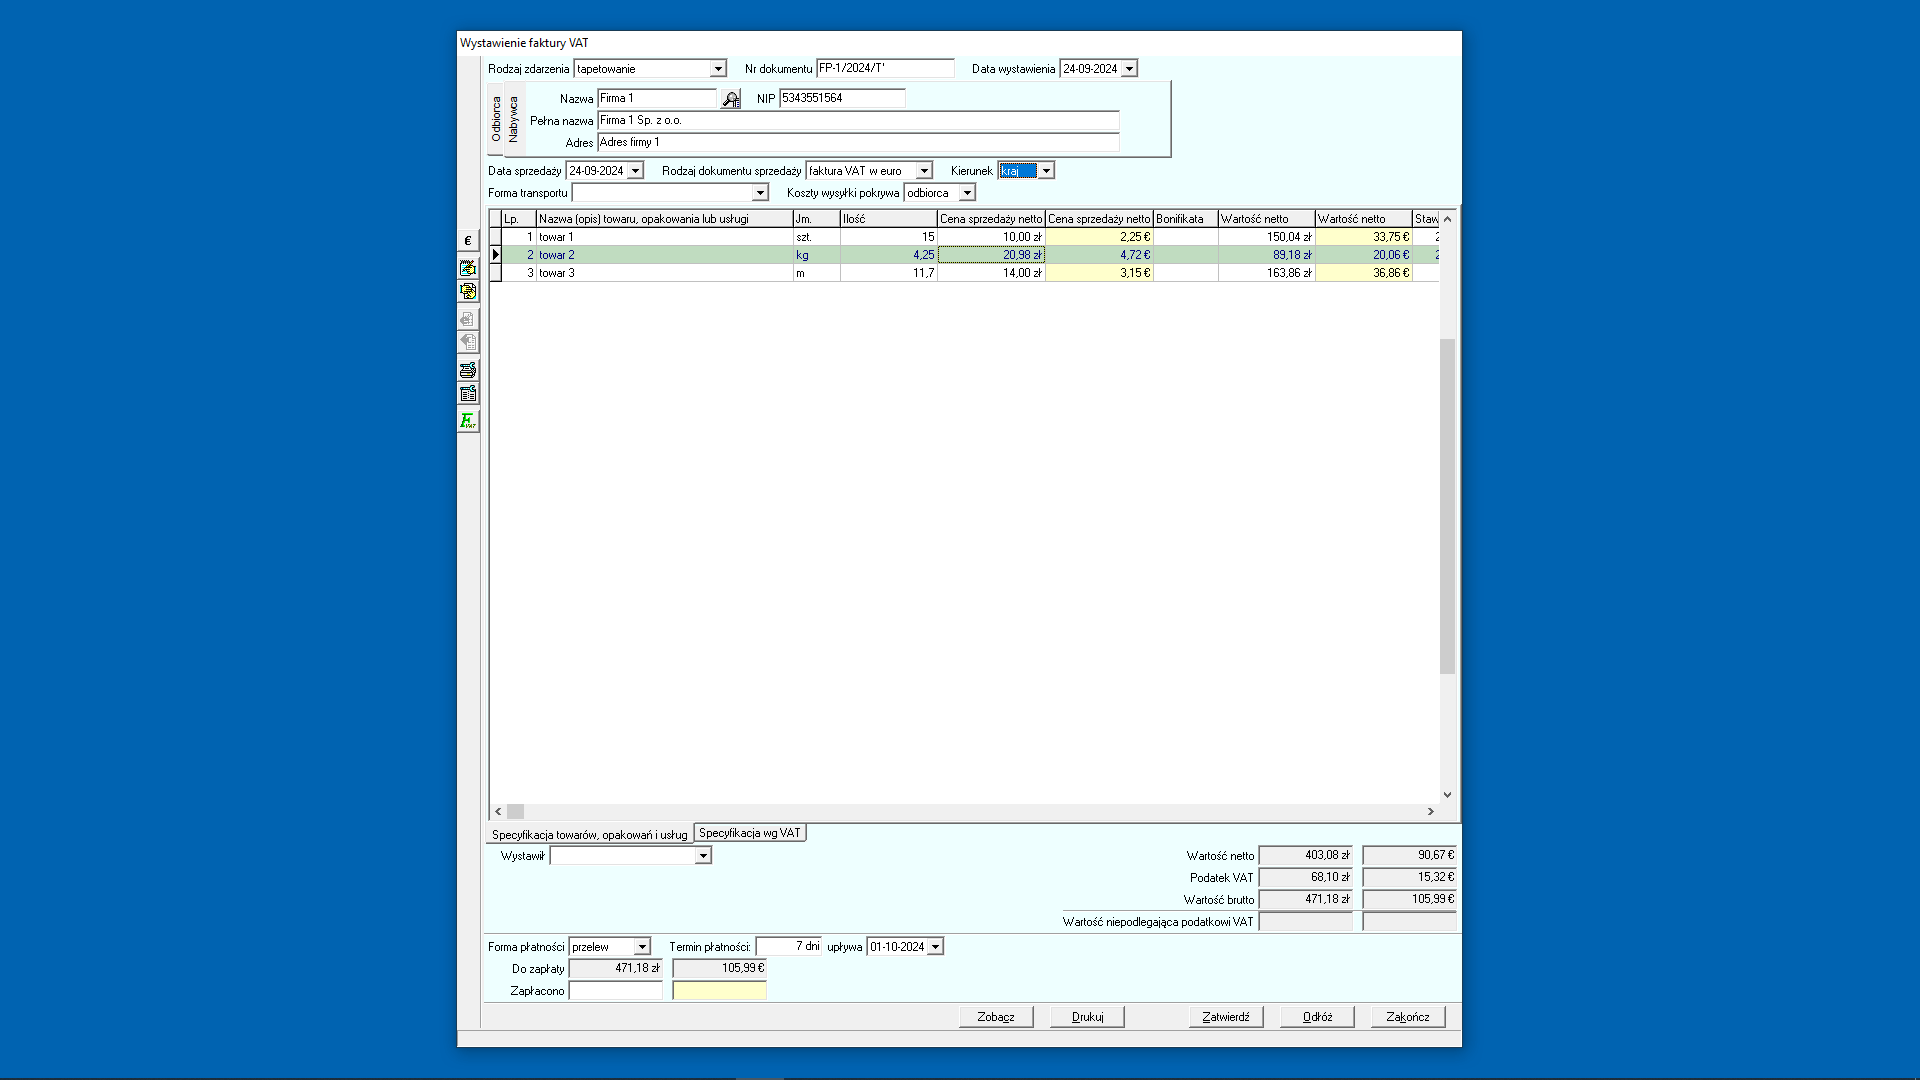
Task: Select the Nabywca vertical tab
Action: tap(513, 118)
